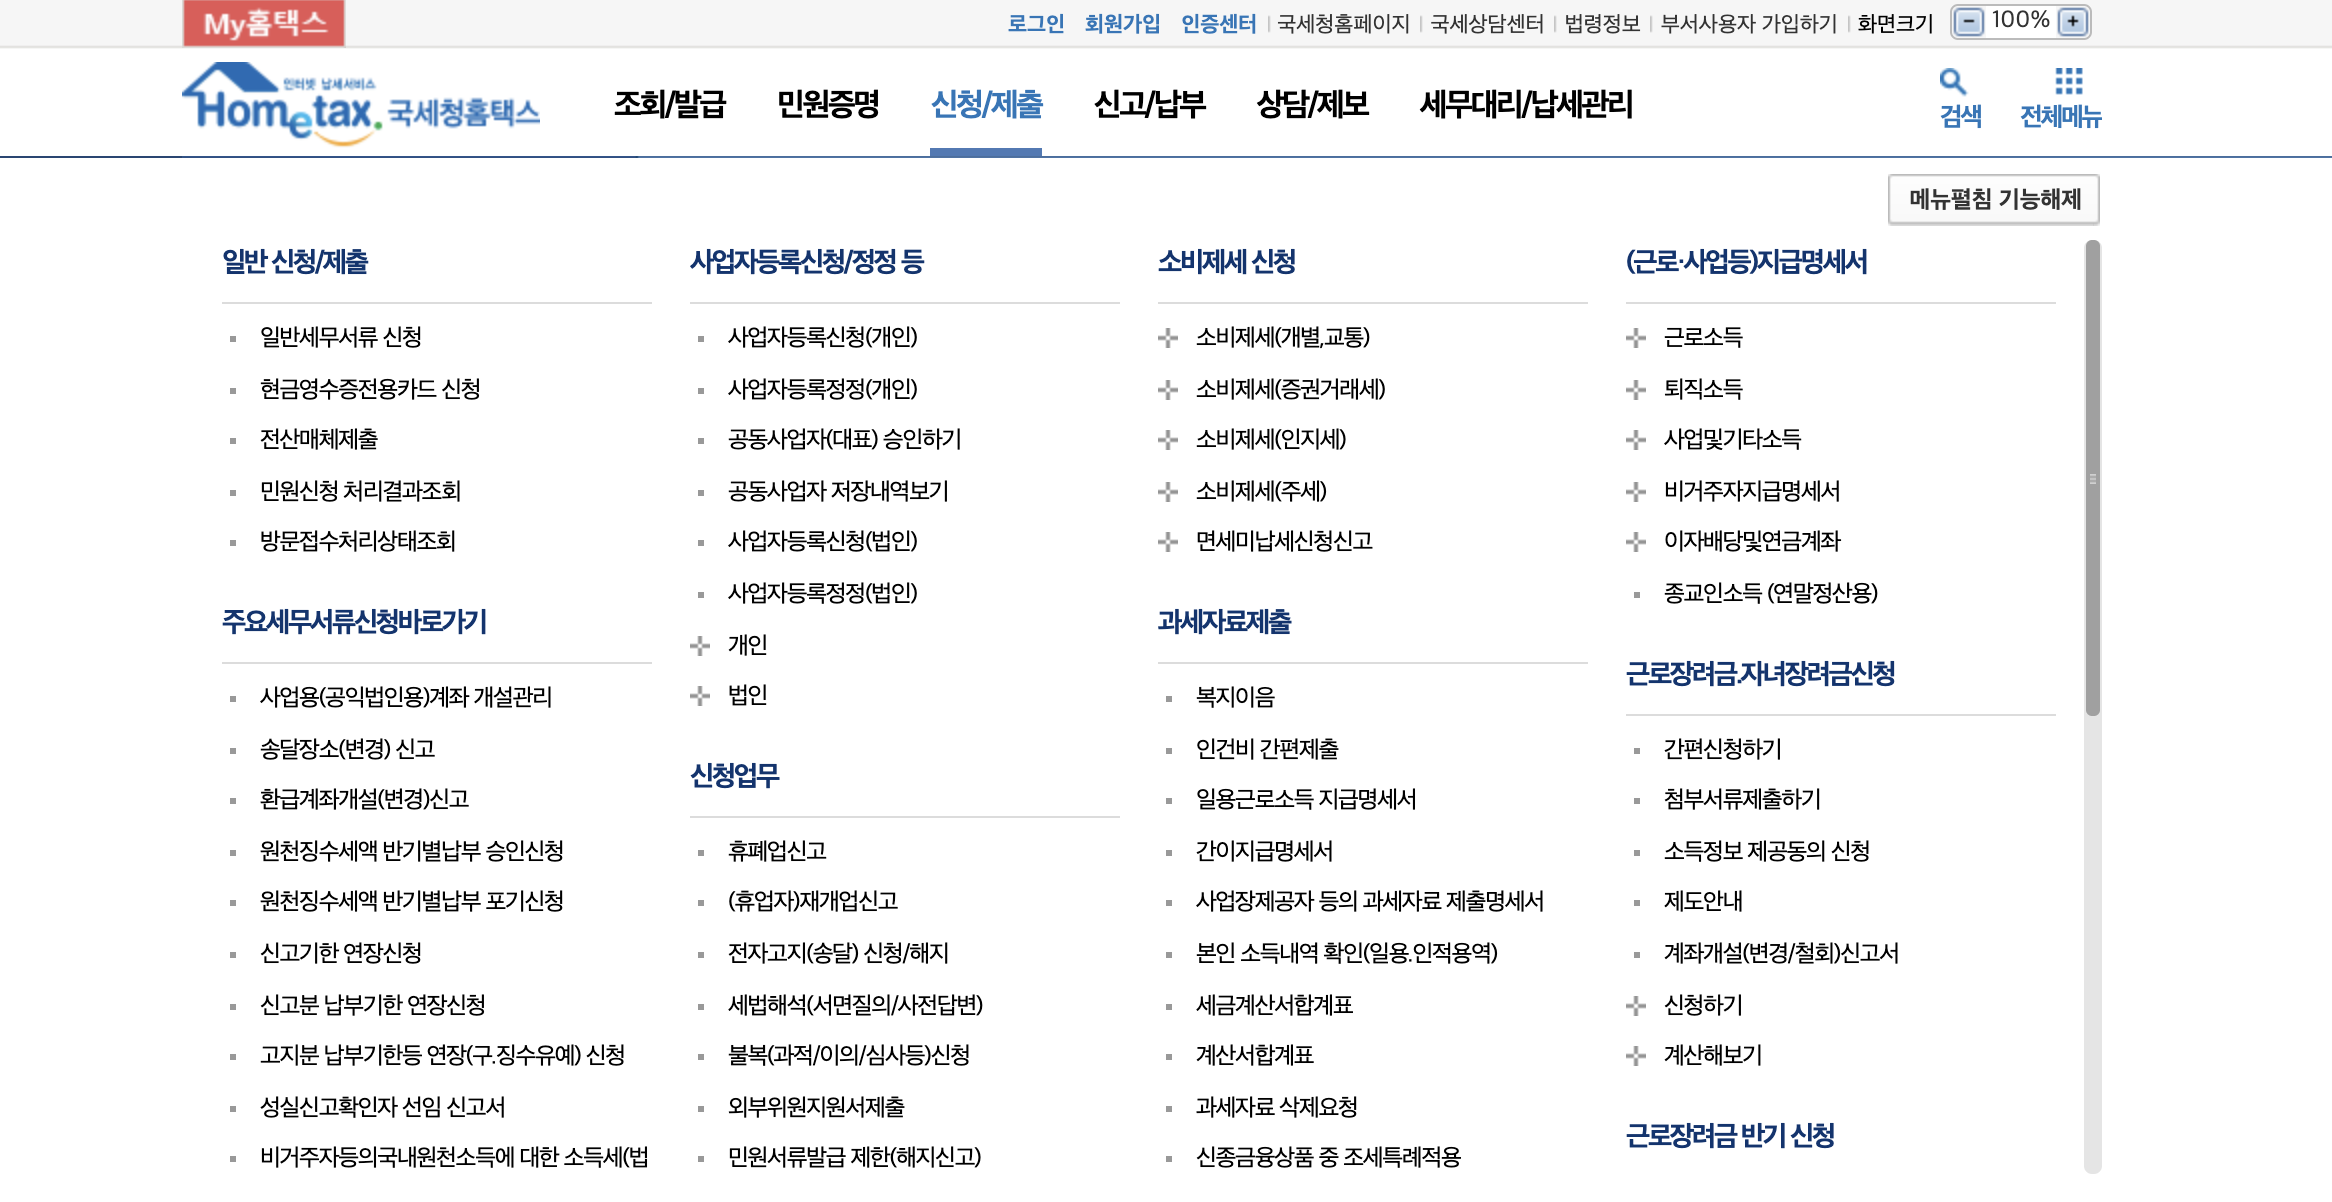
Task: Open the 조회/발급 menu
Action: tap(669, 105)
